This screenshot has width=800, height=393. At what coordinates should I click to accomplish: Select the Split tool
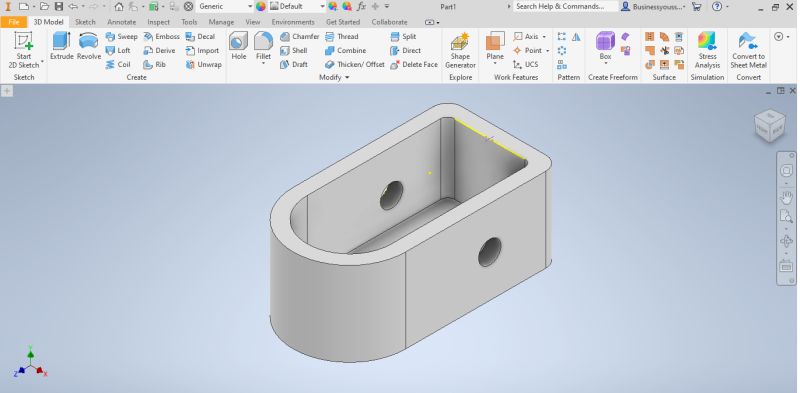pos(403,37)
